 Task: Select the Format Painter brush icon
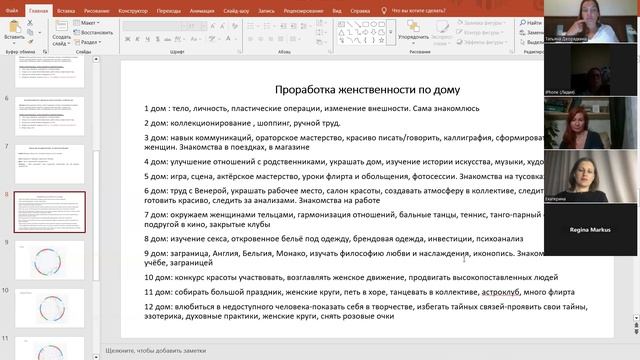30,41
